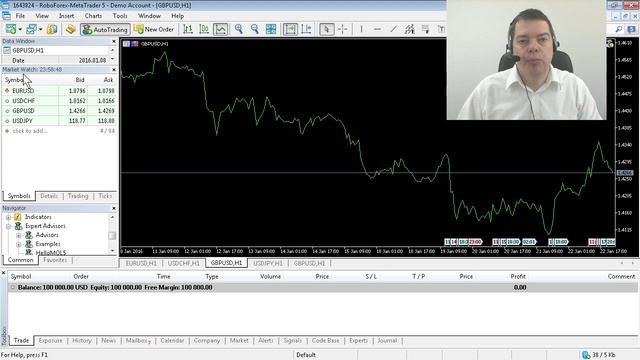Select the USDJPY row in Market Watch

[60, 121]
